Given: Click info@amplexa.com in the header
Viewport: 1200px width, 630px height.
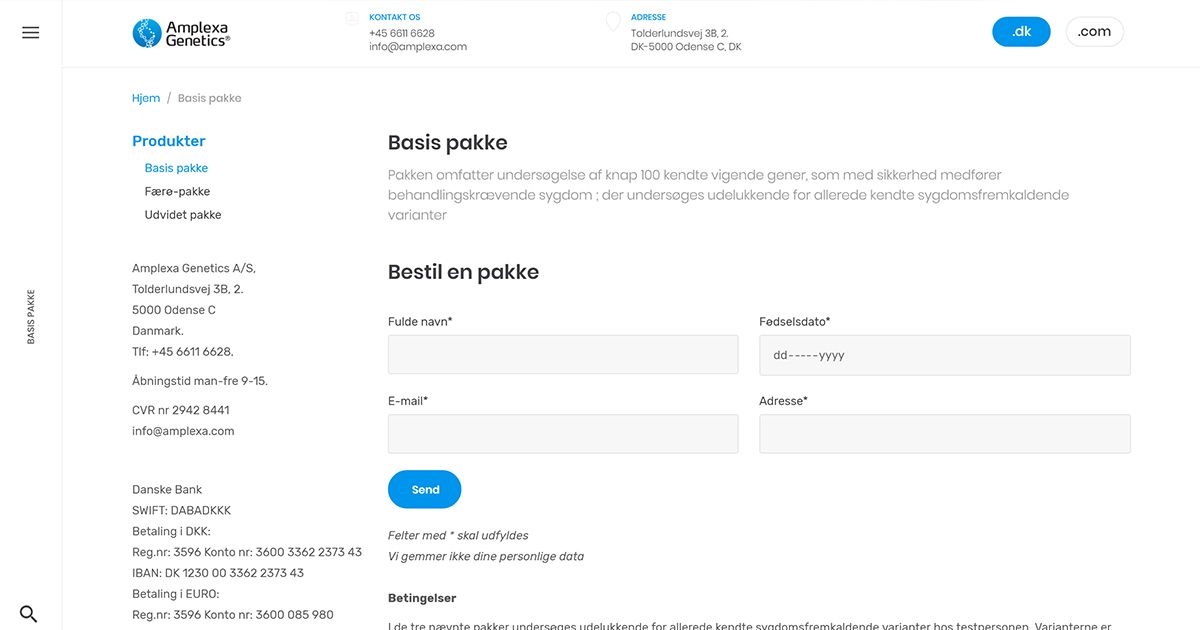Looking at the screenshot, I should [x=418, y=47].
